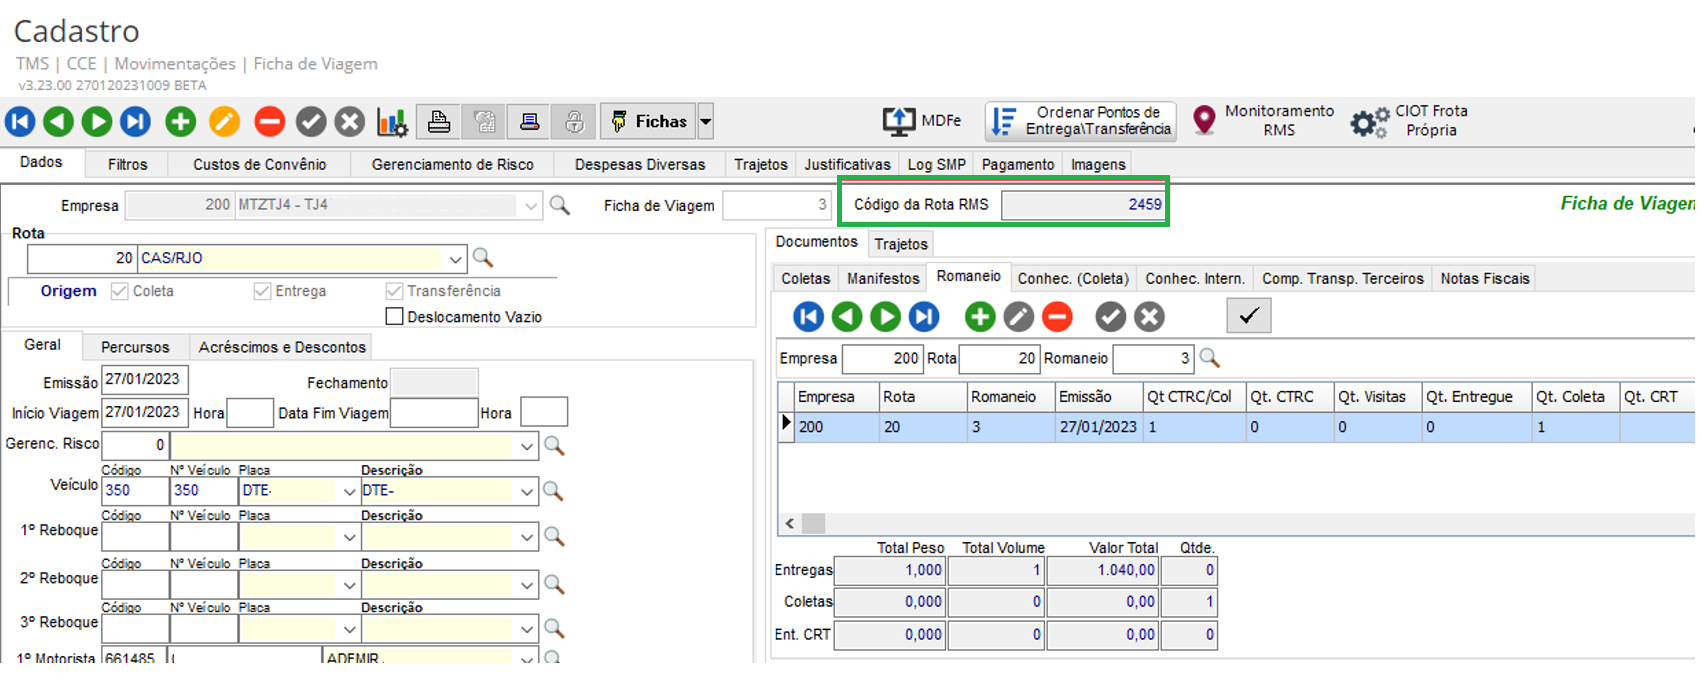This screenshot has width=1700, height=698.
Task: Open Monitoramento RMS map pin
Action: [1205, 121]
